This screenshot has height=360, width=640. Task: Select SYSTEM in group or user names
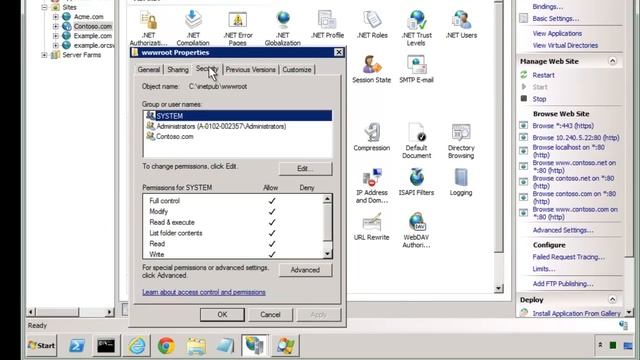[238, 116]
